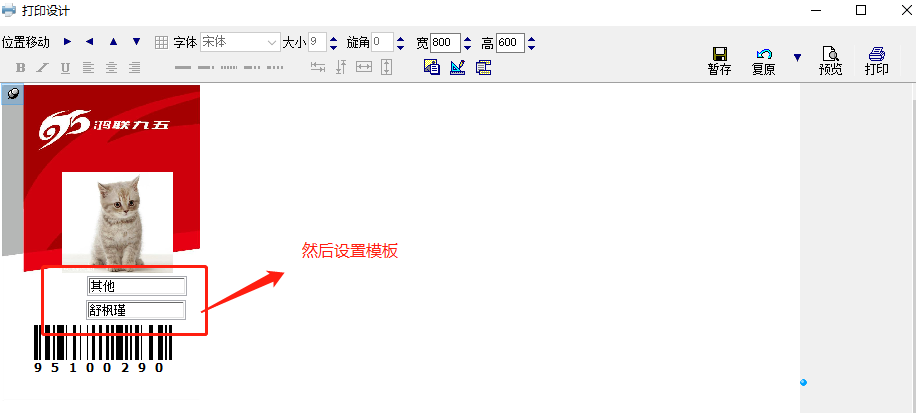This screenshot has height=413, width=916.
Task: Click the triangle ruler design icon
Action: (x=458, y=68)
